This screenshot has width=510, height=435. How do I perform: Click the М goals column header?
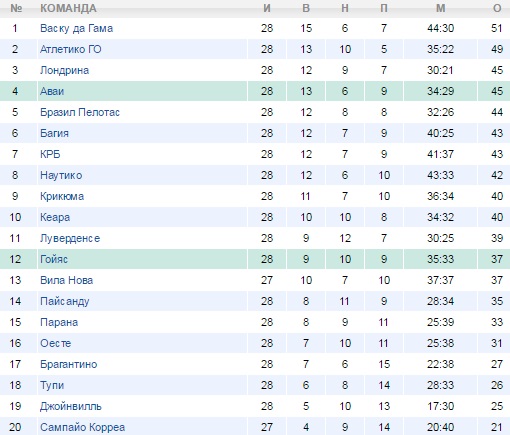coord(441,8)
